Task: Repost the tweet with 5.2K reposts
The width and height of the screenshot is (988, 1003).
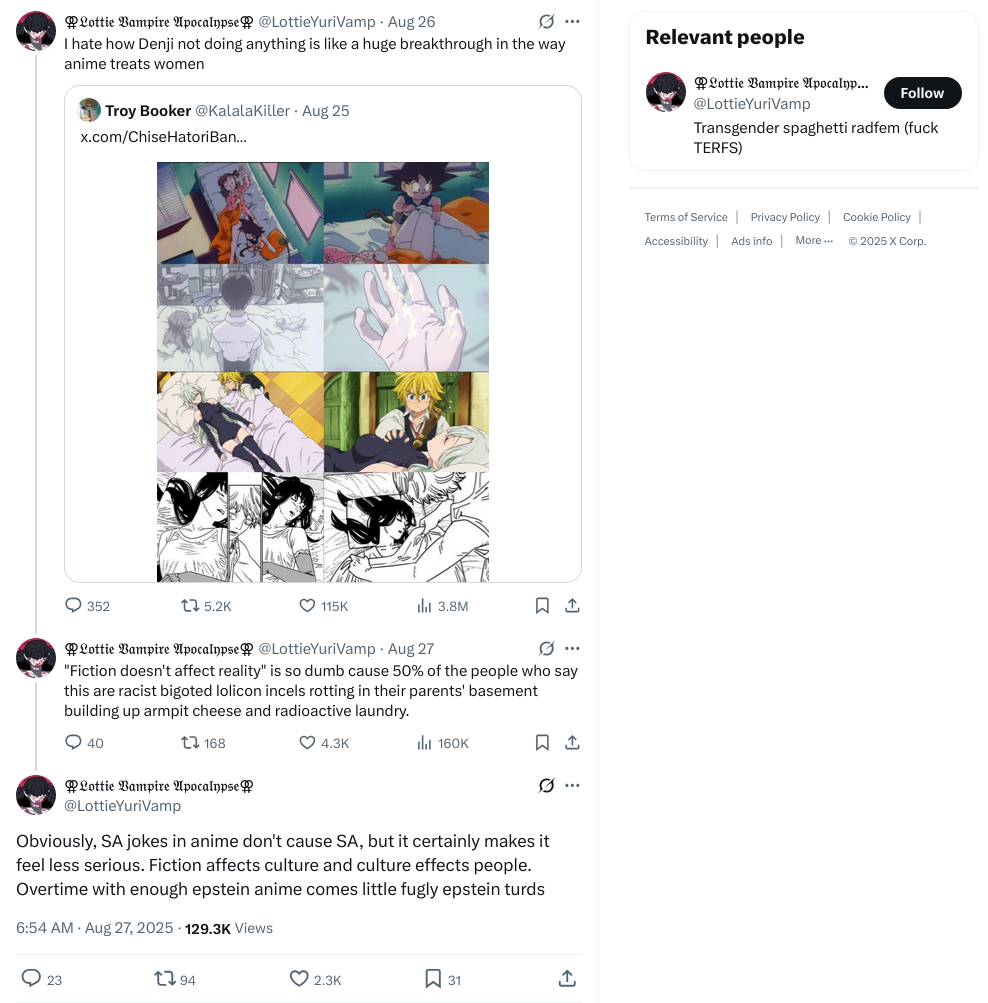Action: 206,606
